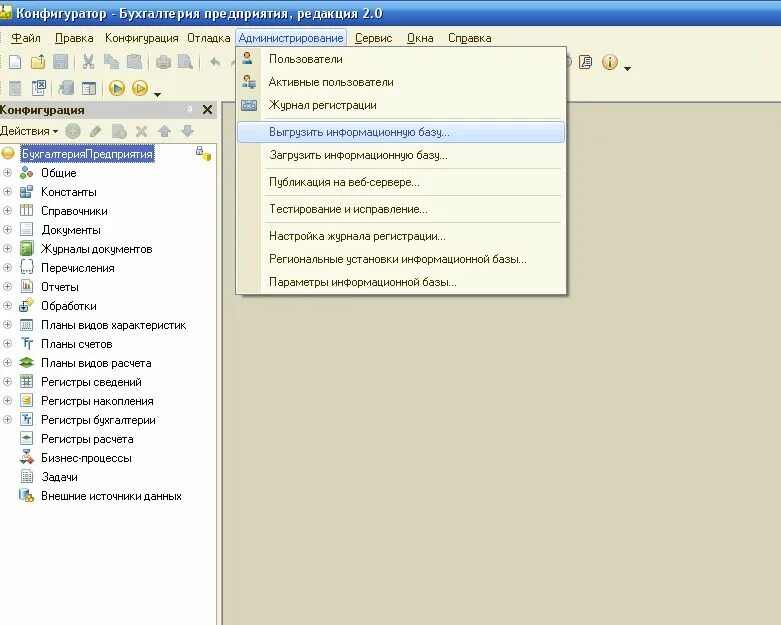
Task: Click the Copy toolbar icon
Action: click(112, 62)
